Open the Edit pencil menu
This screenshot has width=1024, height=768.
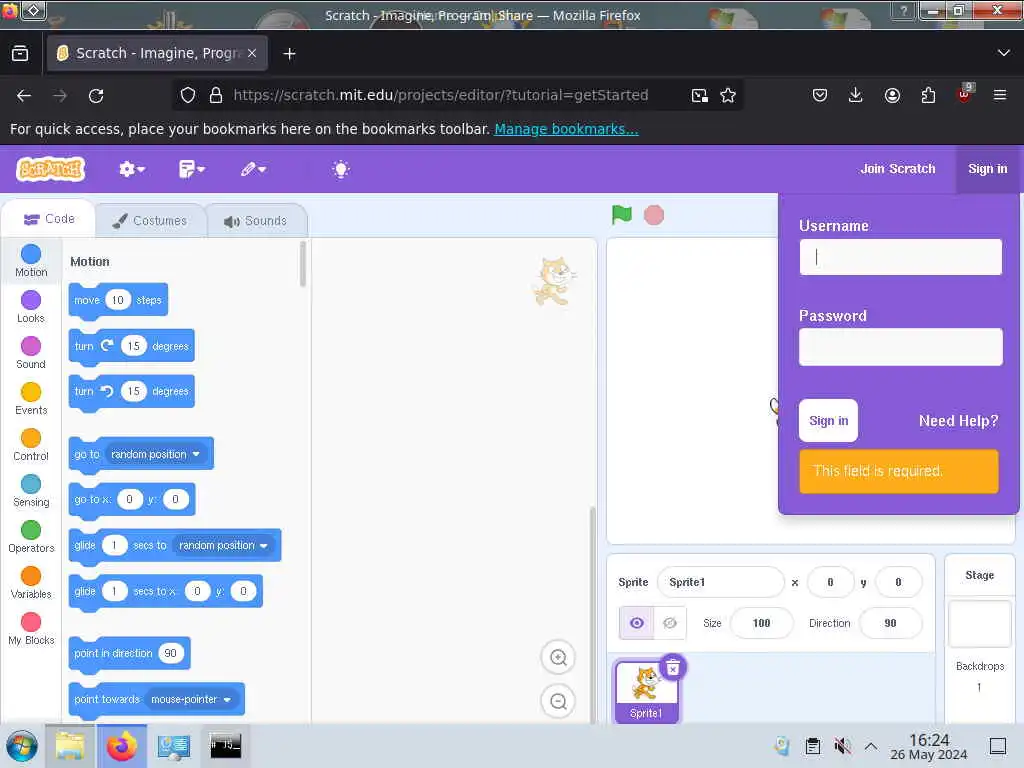click(253, 169)
